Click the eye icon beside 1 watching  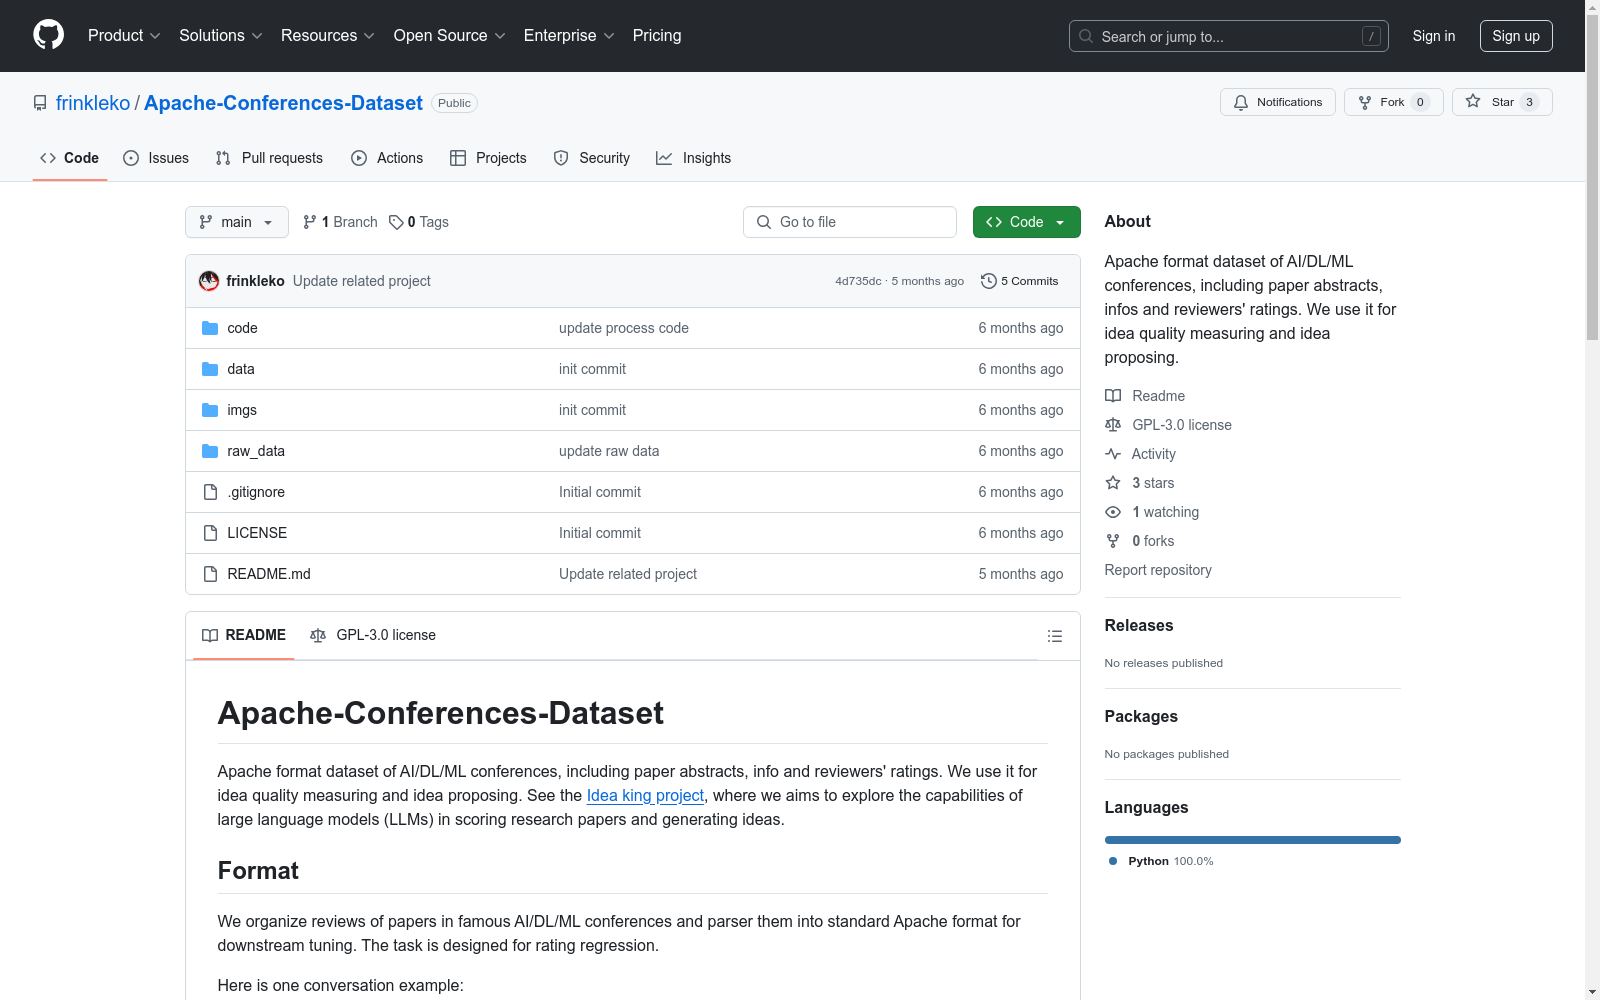(1113, 512)
